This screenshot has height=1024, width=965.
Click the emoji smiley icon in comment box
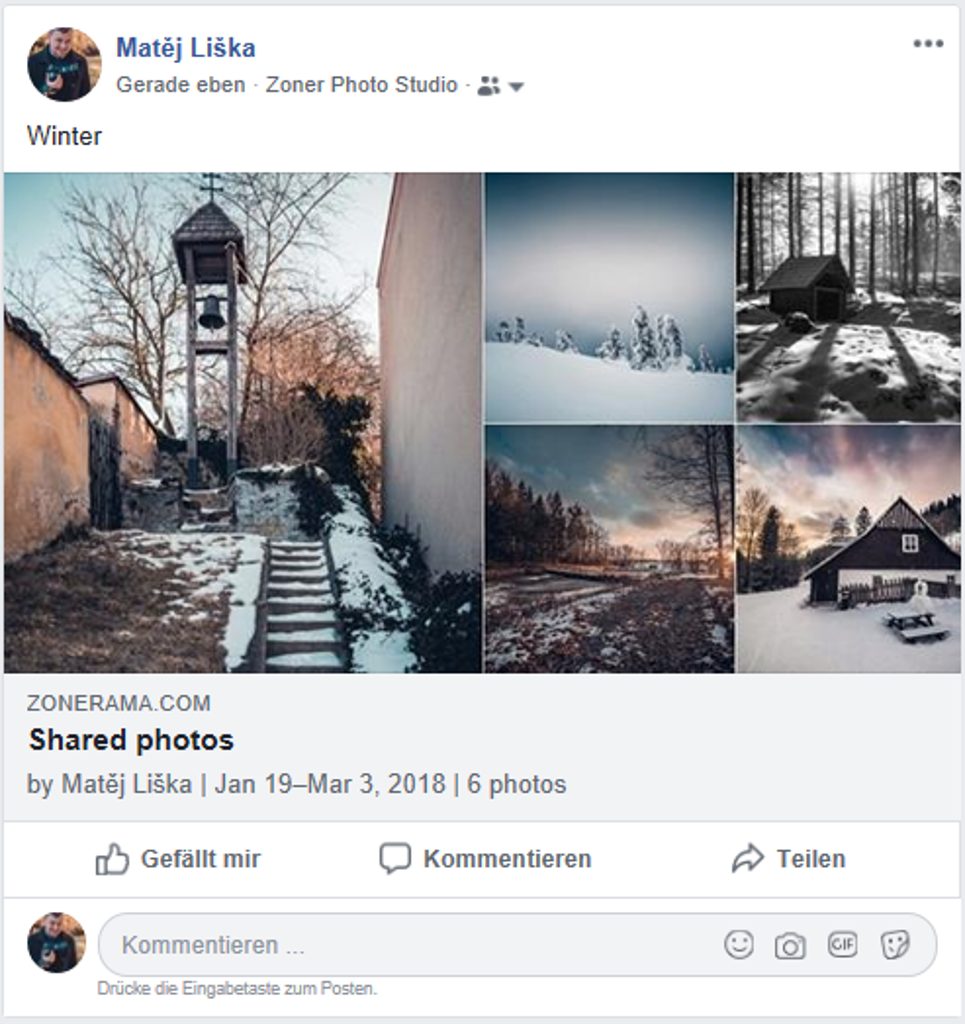pyautogui.click(x=738, y=944)
